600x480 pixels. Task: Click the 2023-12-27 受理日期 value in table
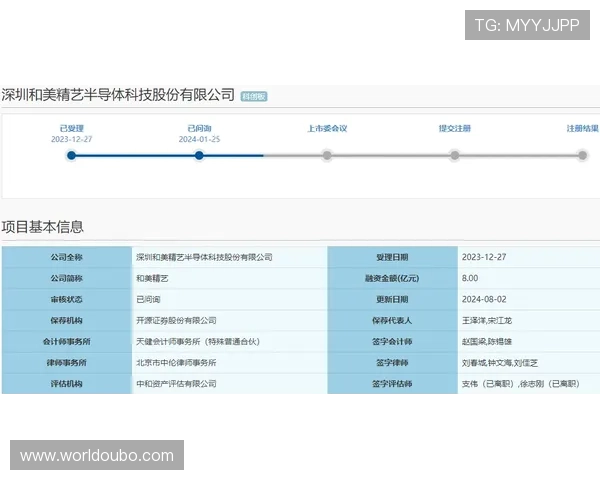[484, 257]
